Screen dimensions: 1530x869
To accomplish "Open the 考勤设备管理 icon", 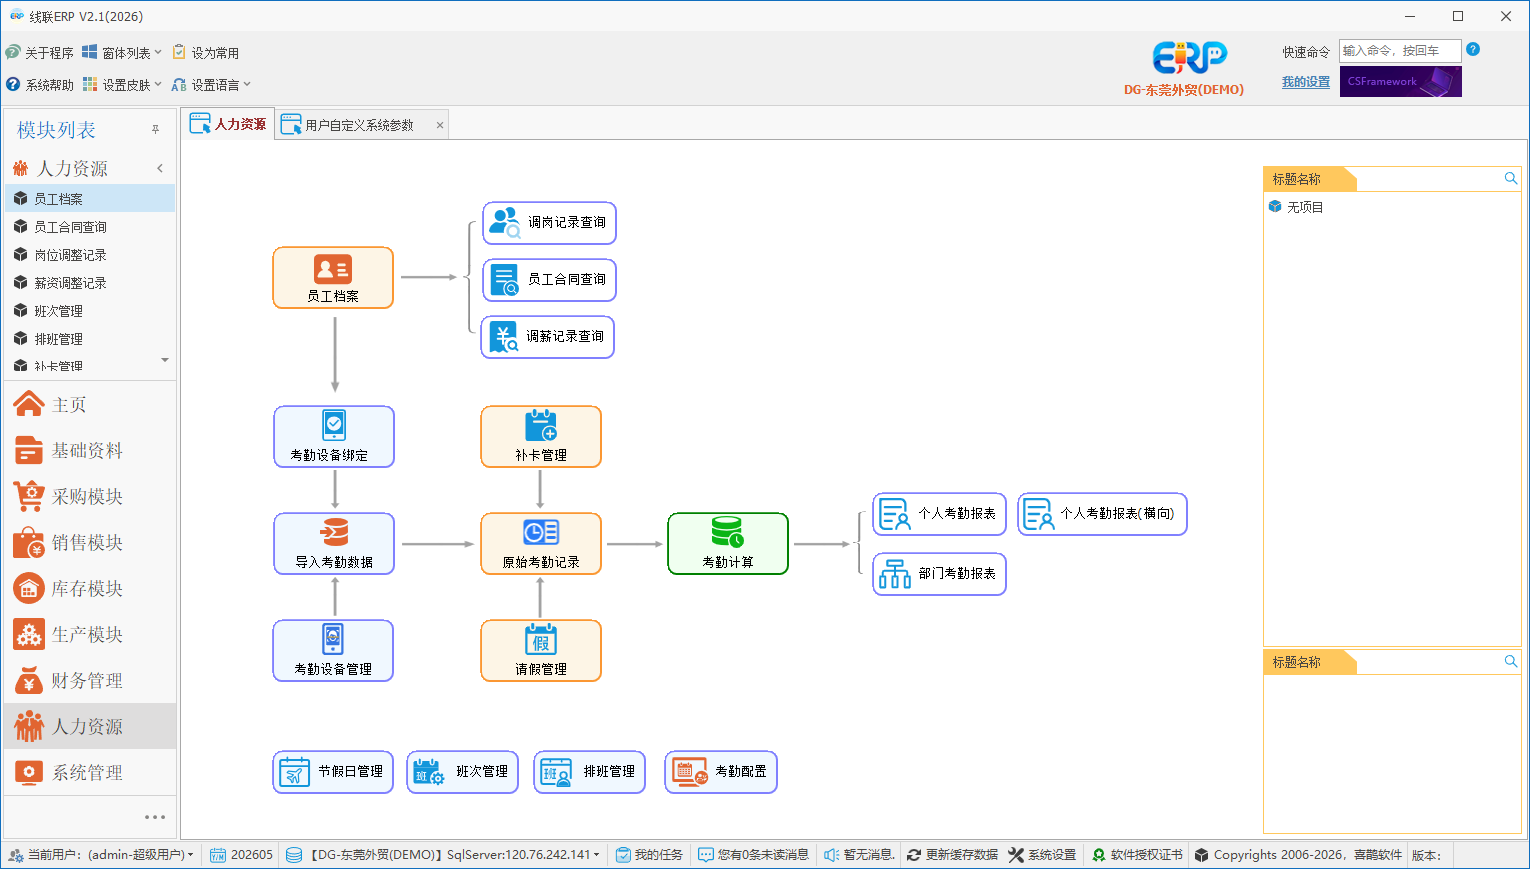I will (333, 651).
